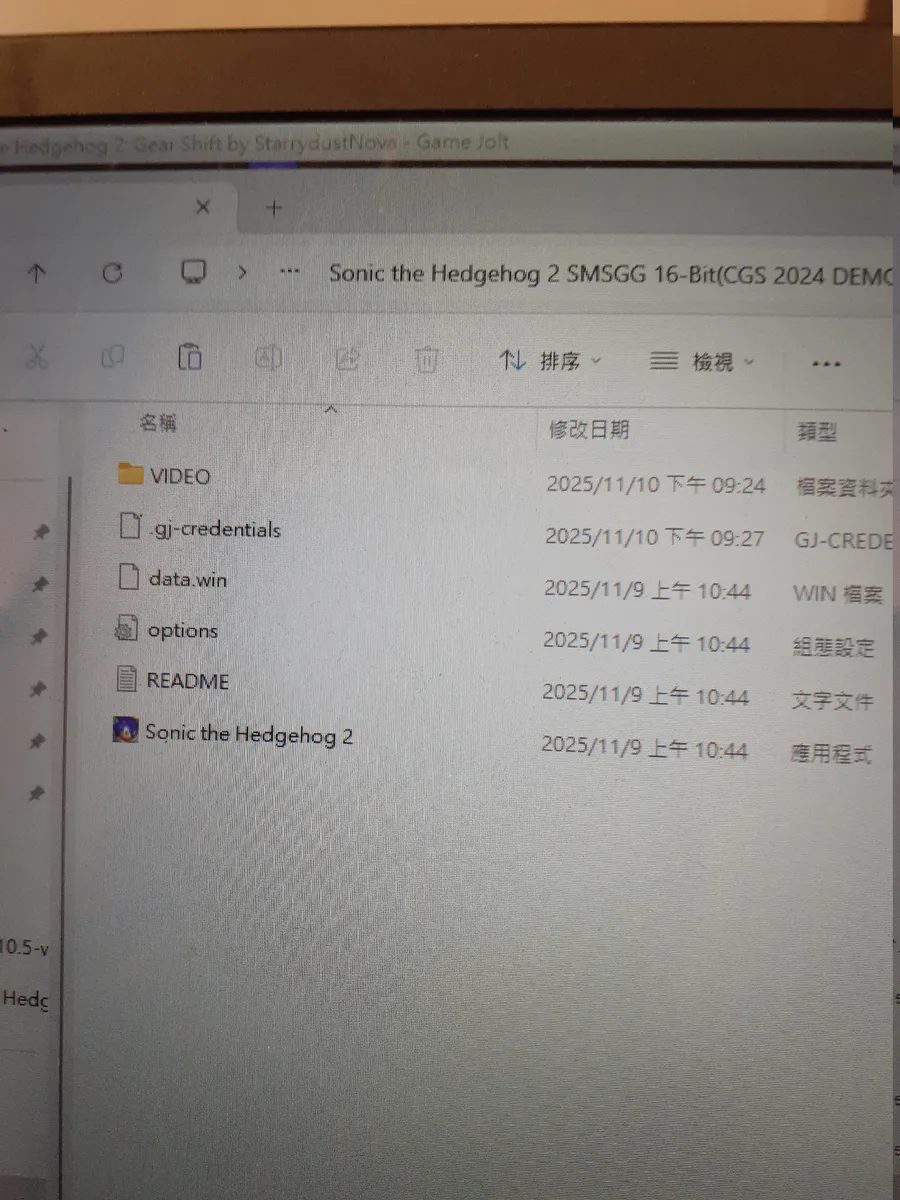The height and width of the screenshot is (1200, 900).
Task: Open the 檢視 view dropdown
Action: pos(703,362)
